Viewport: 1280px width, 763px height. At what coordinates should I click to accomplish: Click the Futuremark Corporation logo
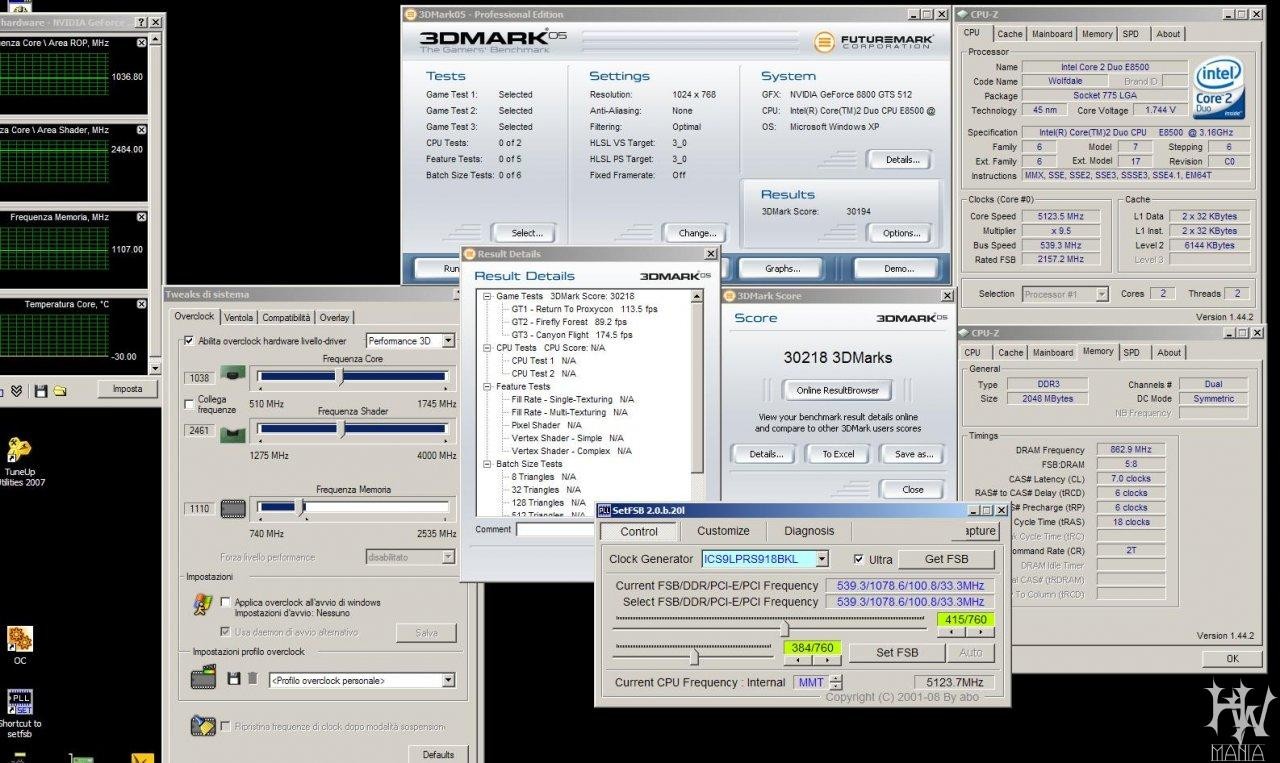[874, 42]
